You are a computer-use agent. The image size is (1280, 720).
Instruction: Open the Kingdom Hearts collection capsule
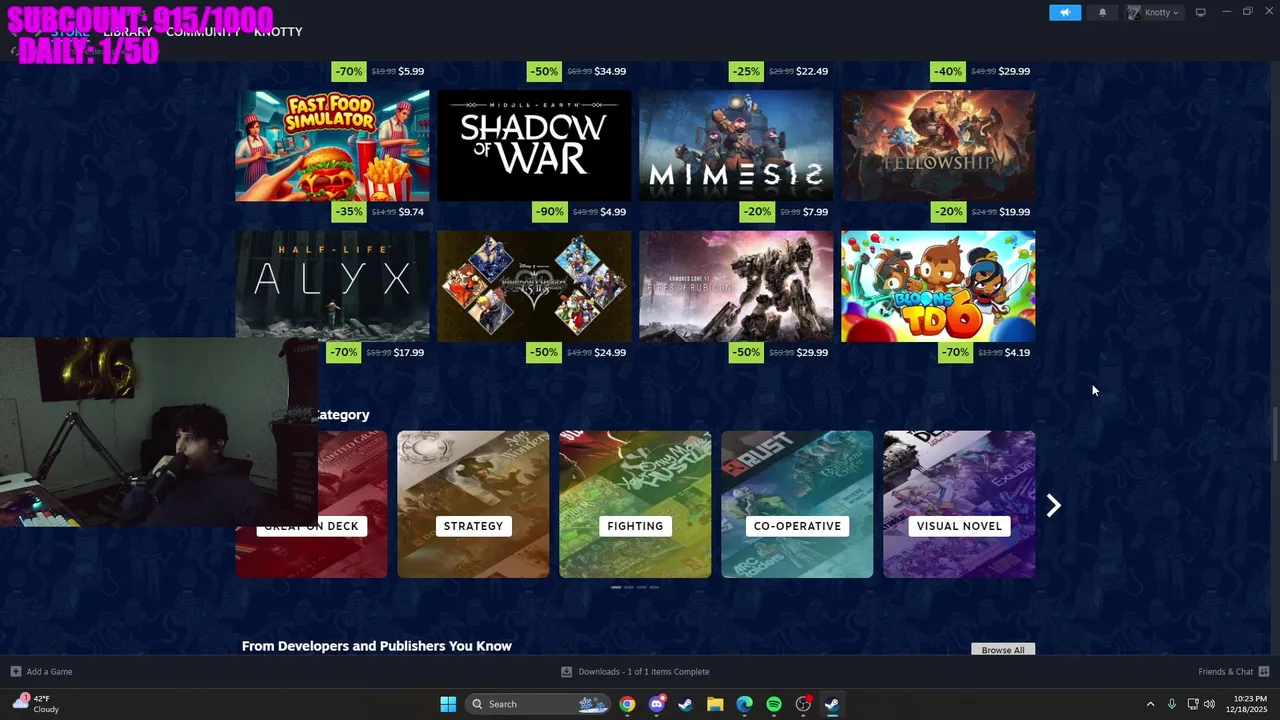pos(534,286)
